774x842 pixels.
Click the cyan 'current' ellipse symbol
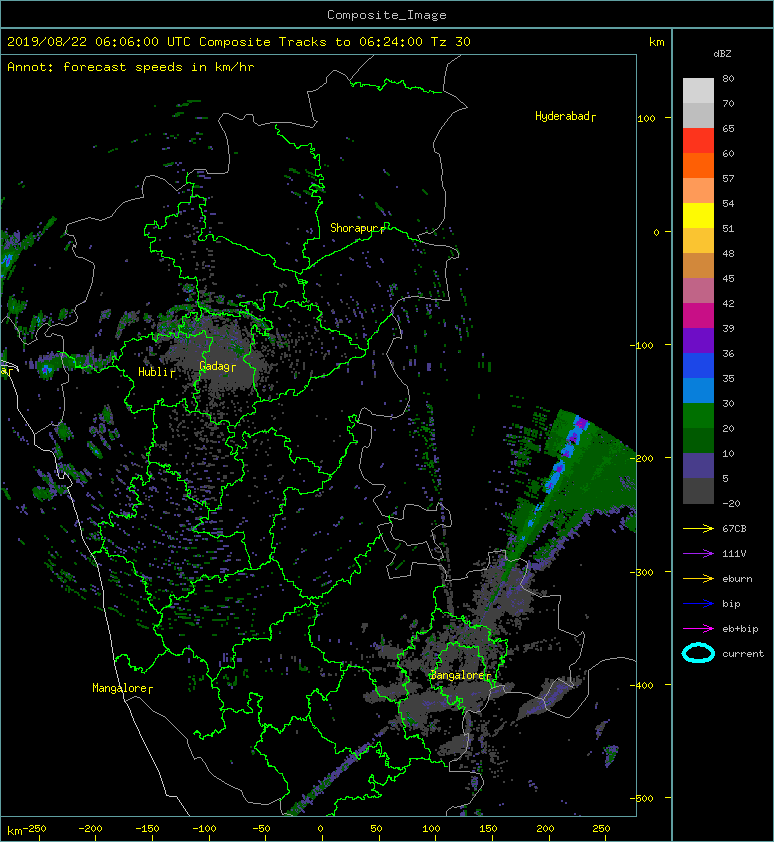(698, 654)
